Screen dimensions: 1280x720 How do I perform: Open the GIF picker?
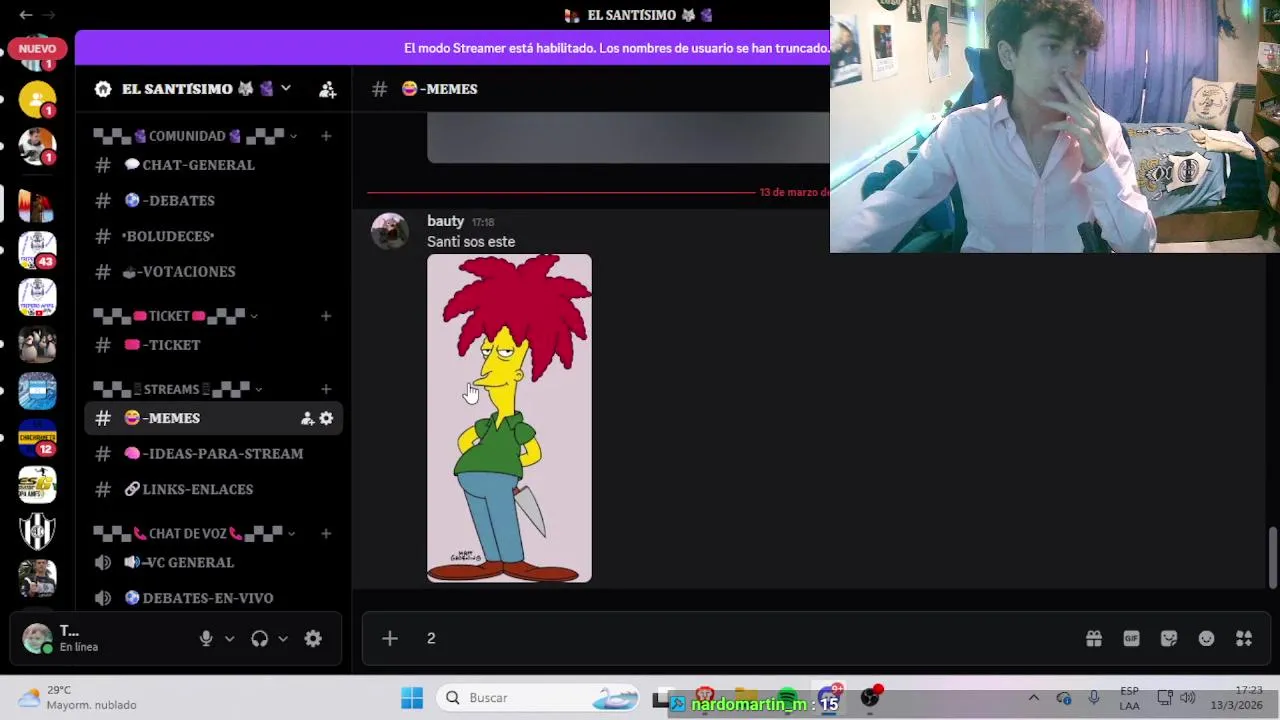[1131, 638]
